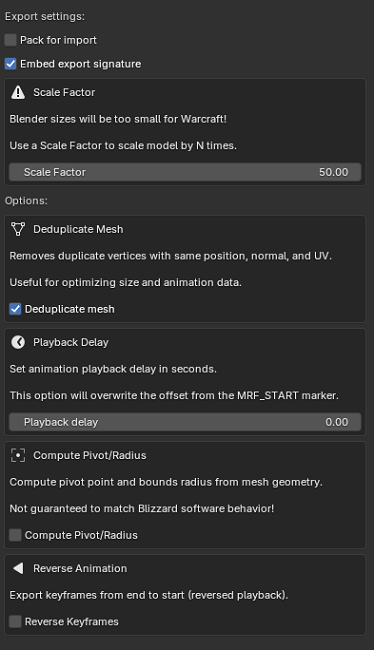Select the Compute Pivot/Radius panel heading

(x=90, y=455)
